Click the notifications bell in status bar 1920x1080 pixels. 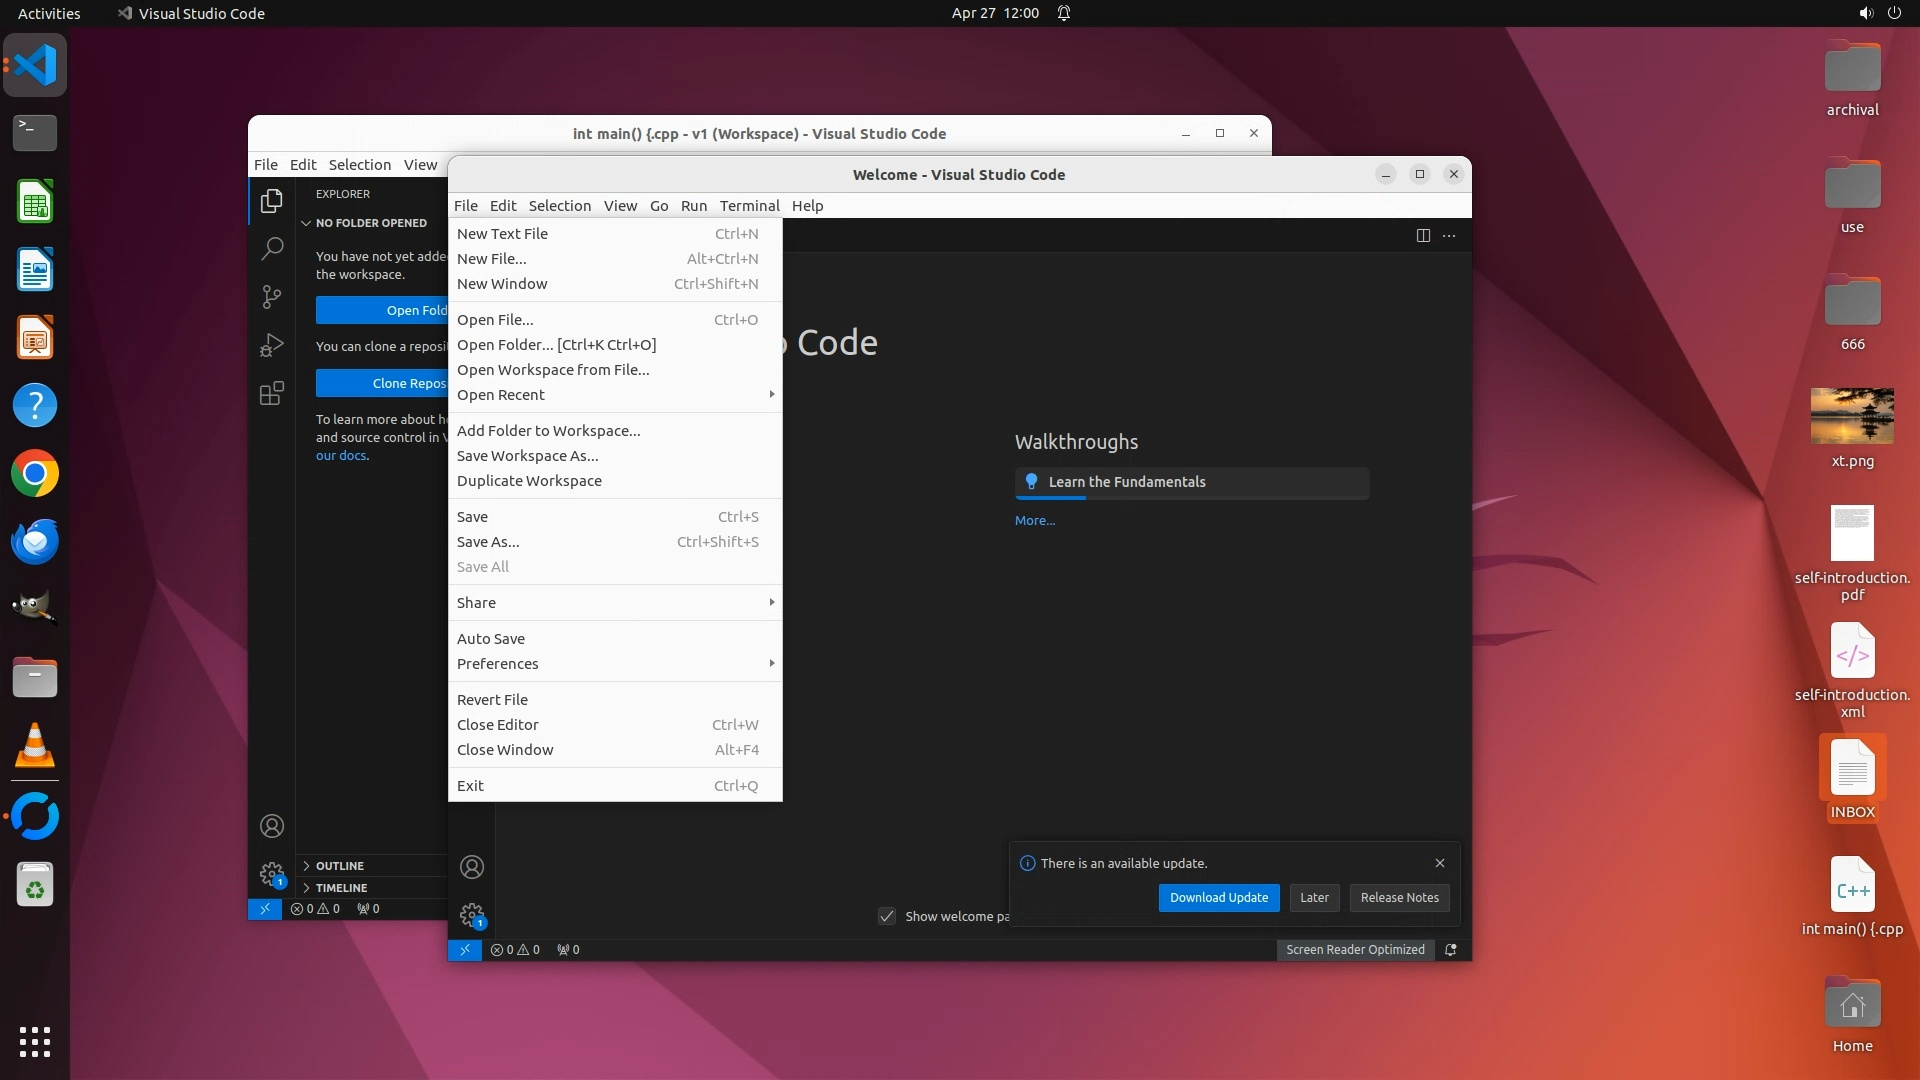coord(1450,950)
